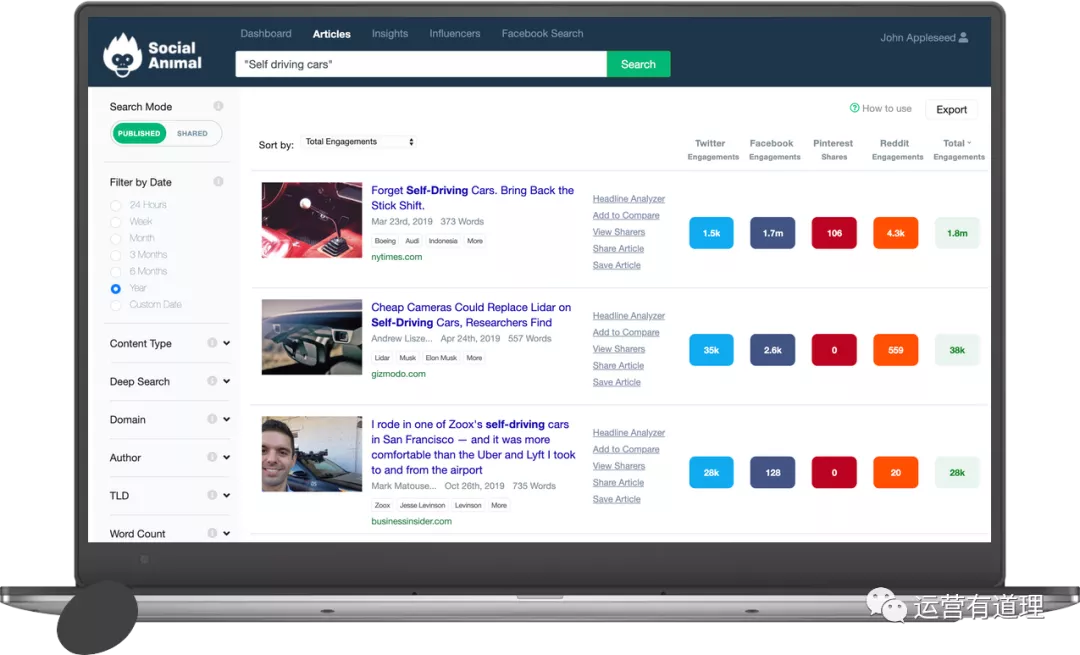Click the Export button
This screenshot has height=655, width=1080.
tap(951, 110)
